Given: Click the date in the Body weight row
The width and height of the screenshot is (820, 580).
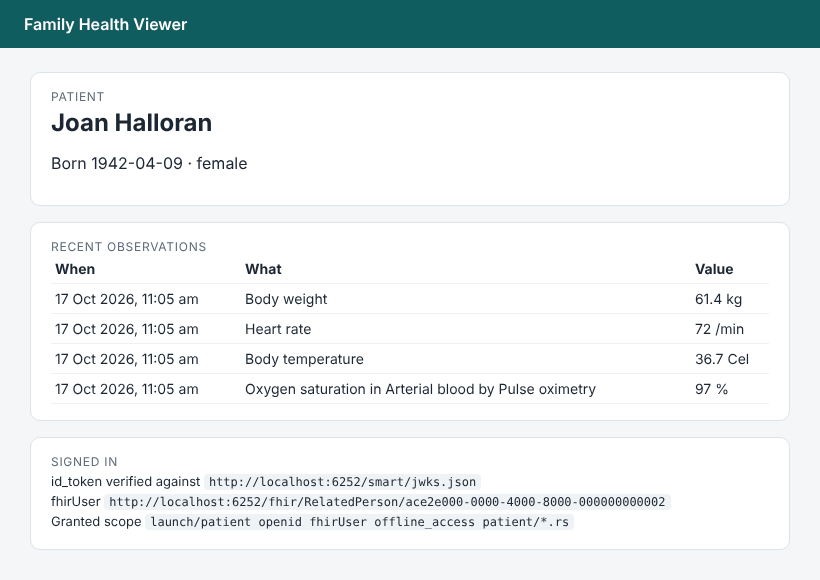Looking at the screenshot, I should (x=127, y=299).
